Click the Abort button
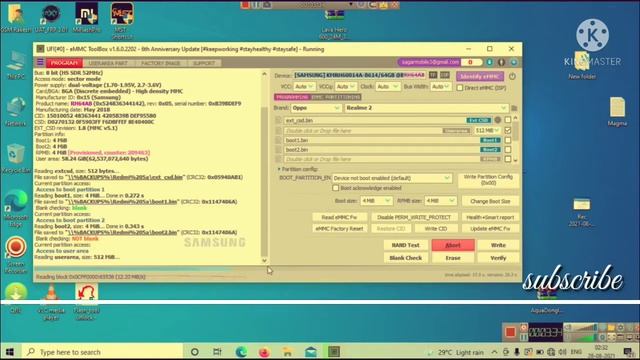 click(453, 245)
